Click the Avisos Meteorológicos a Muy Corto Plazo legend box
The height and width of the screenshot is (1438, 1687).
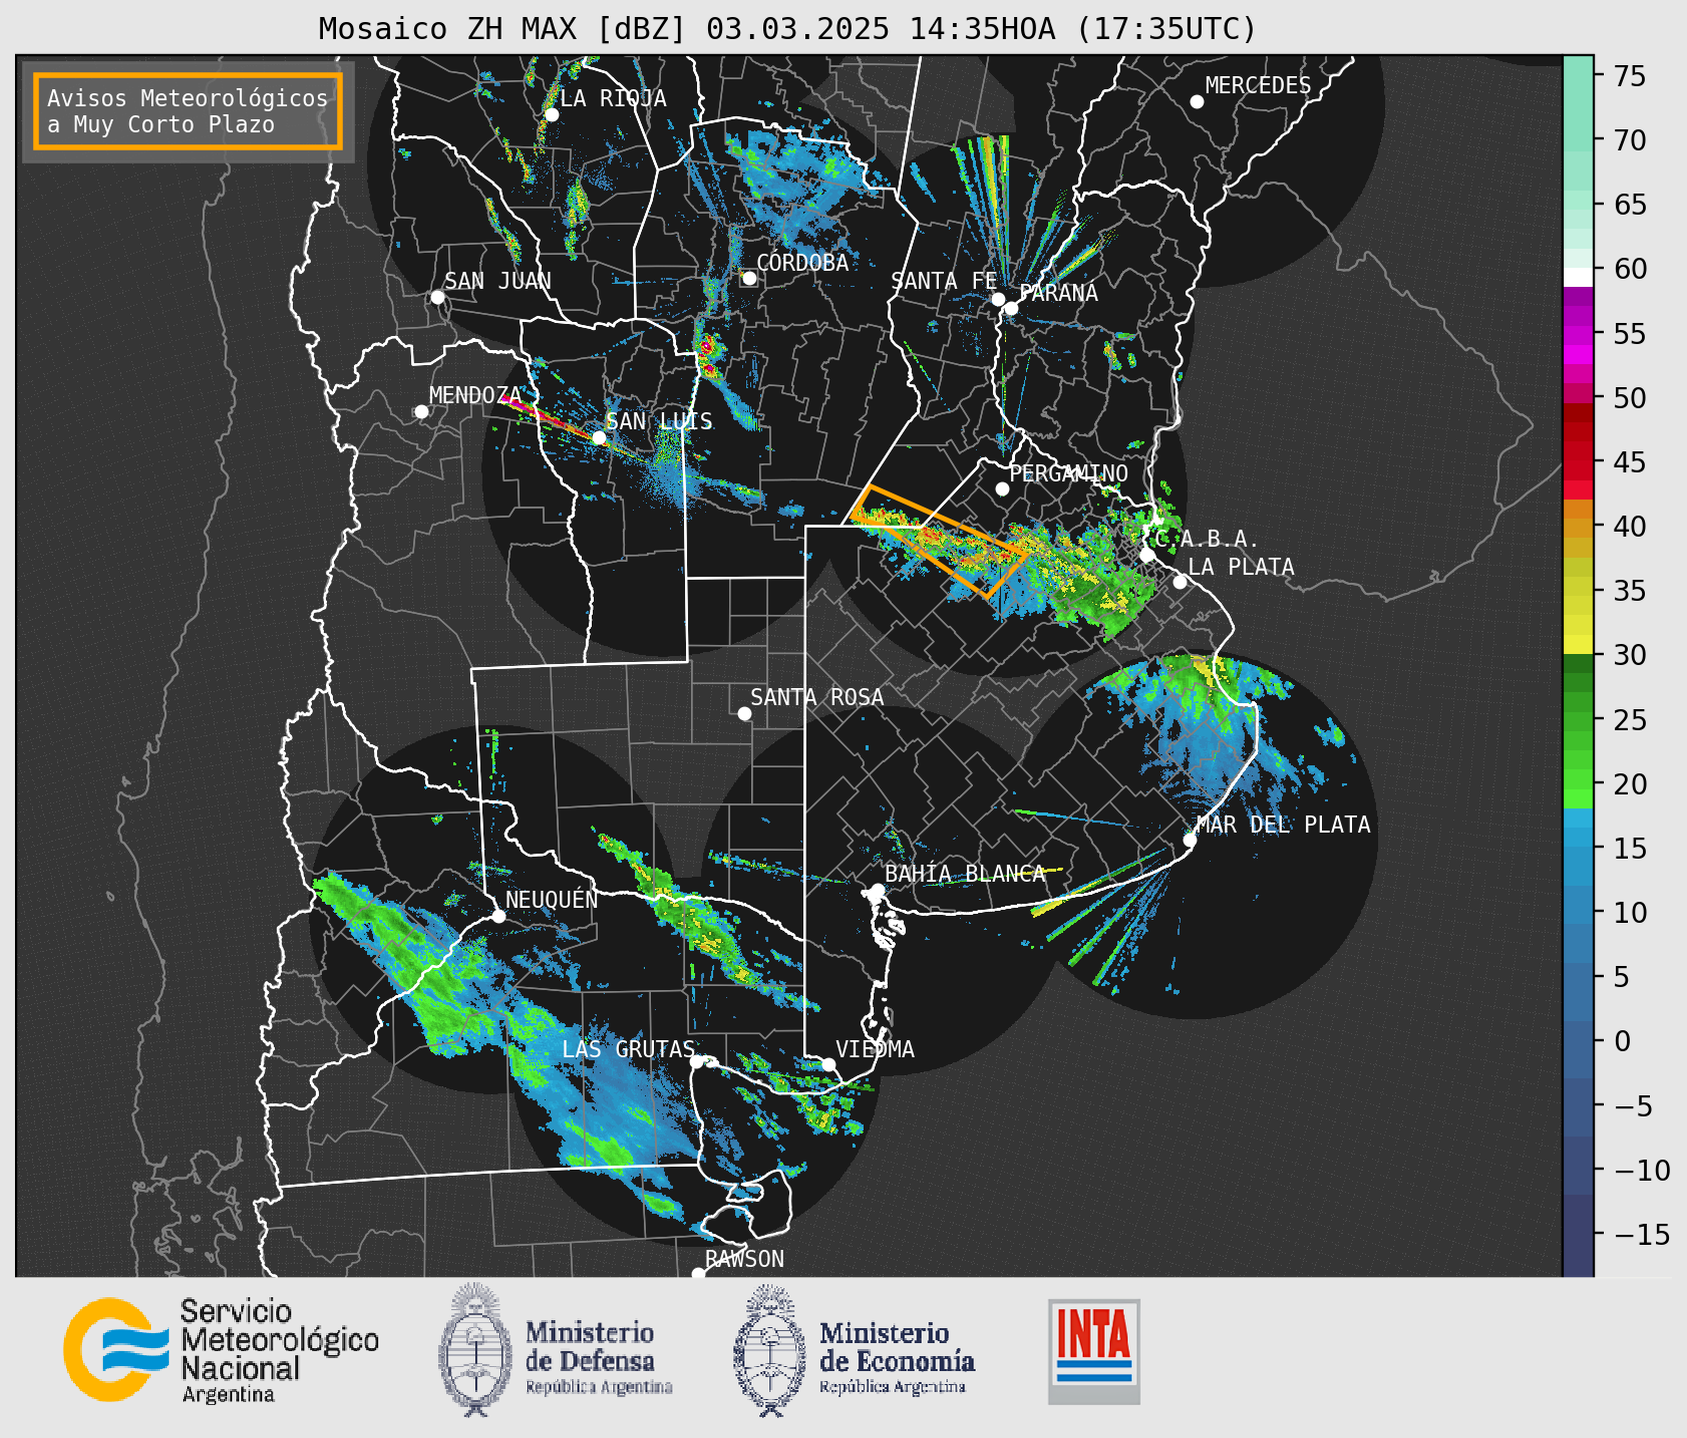(x=188, y=111)
